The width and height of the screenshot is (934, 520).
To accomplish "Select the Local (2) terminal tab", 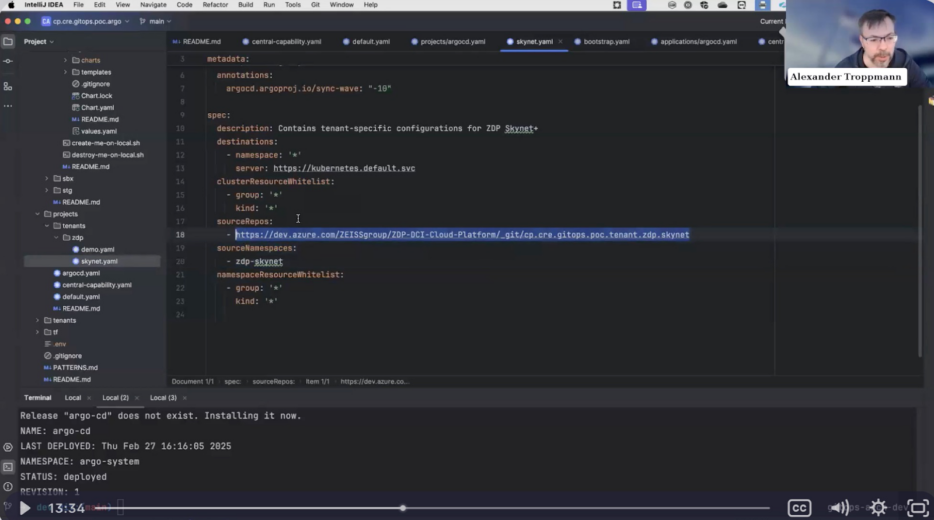I will (x=115, y=398).
